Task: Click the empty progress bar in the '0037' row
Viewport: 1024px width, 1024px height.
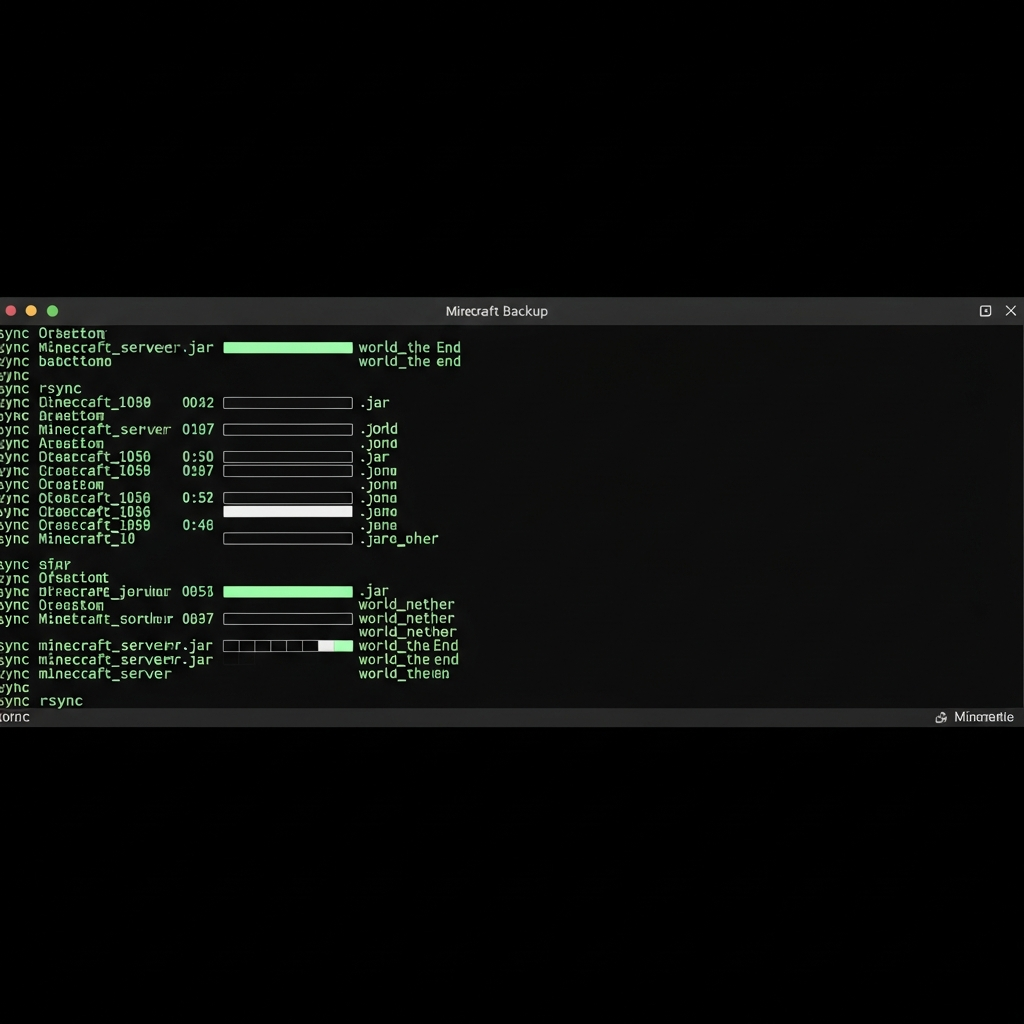Action: click(288, 618)
